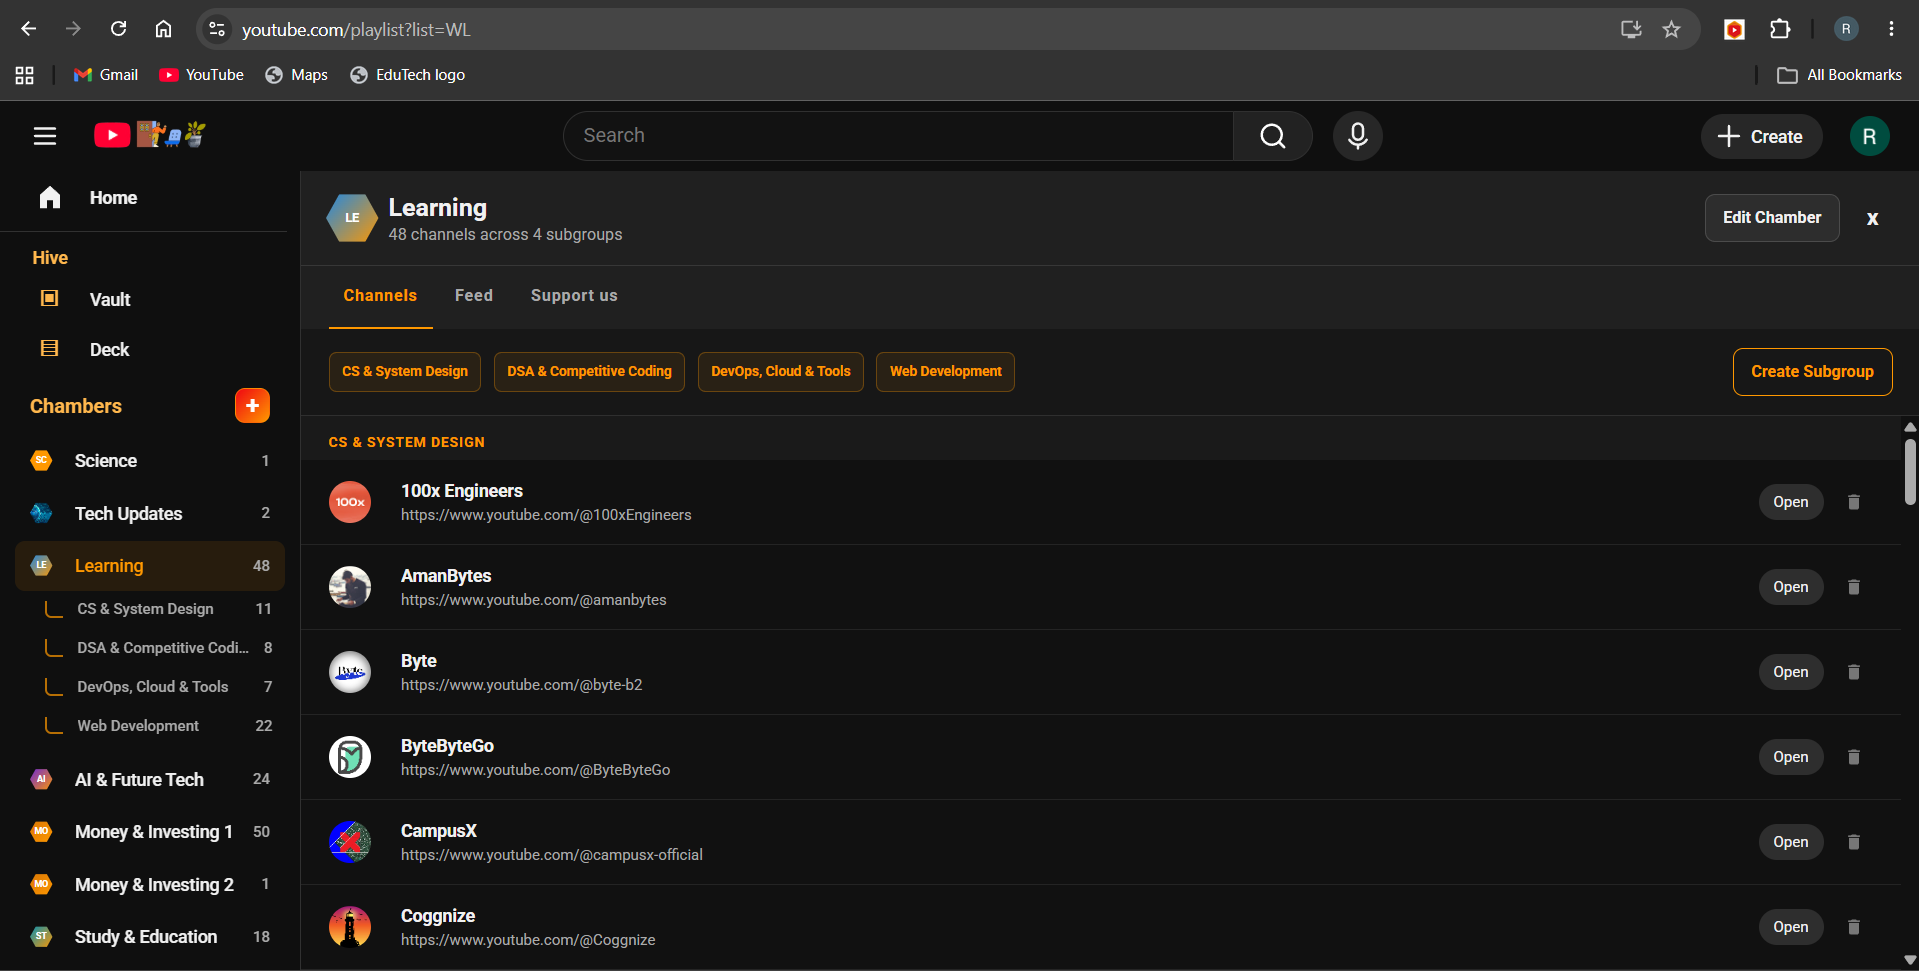This screenshot has width=1919, height=971.
Task: Filter by DevOps, Cloud & Tools subgroup
Action: point(780,372)
